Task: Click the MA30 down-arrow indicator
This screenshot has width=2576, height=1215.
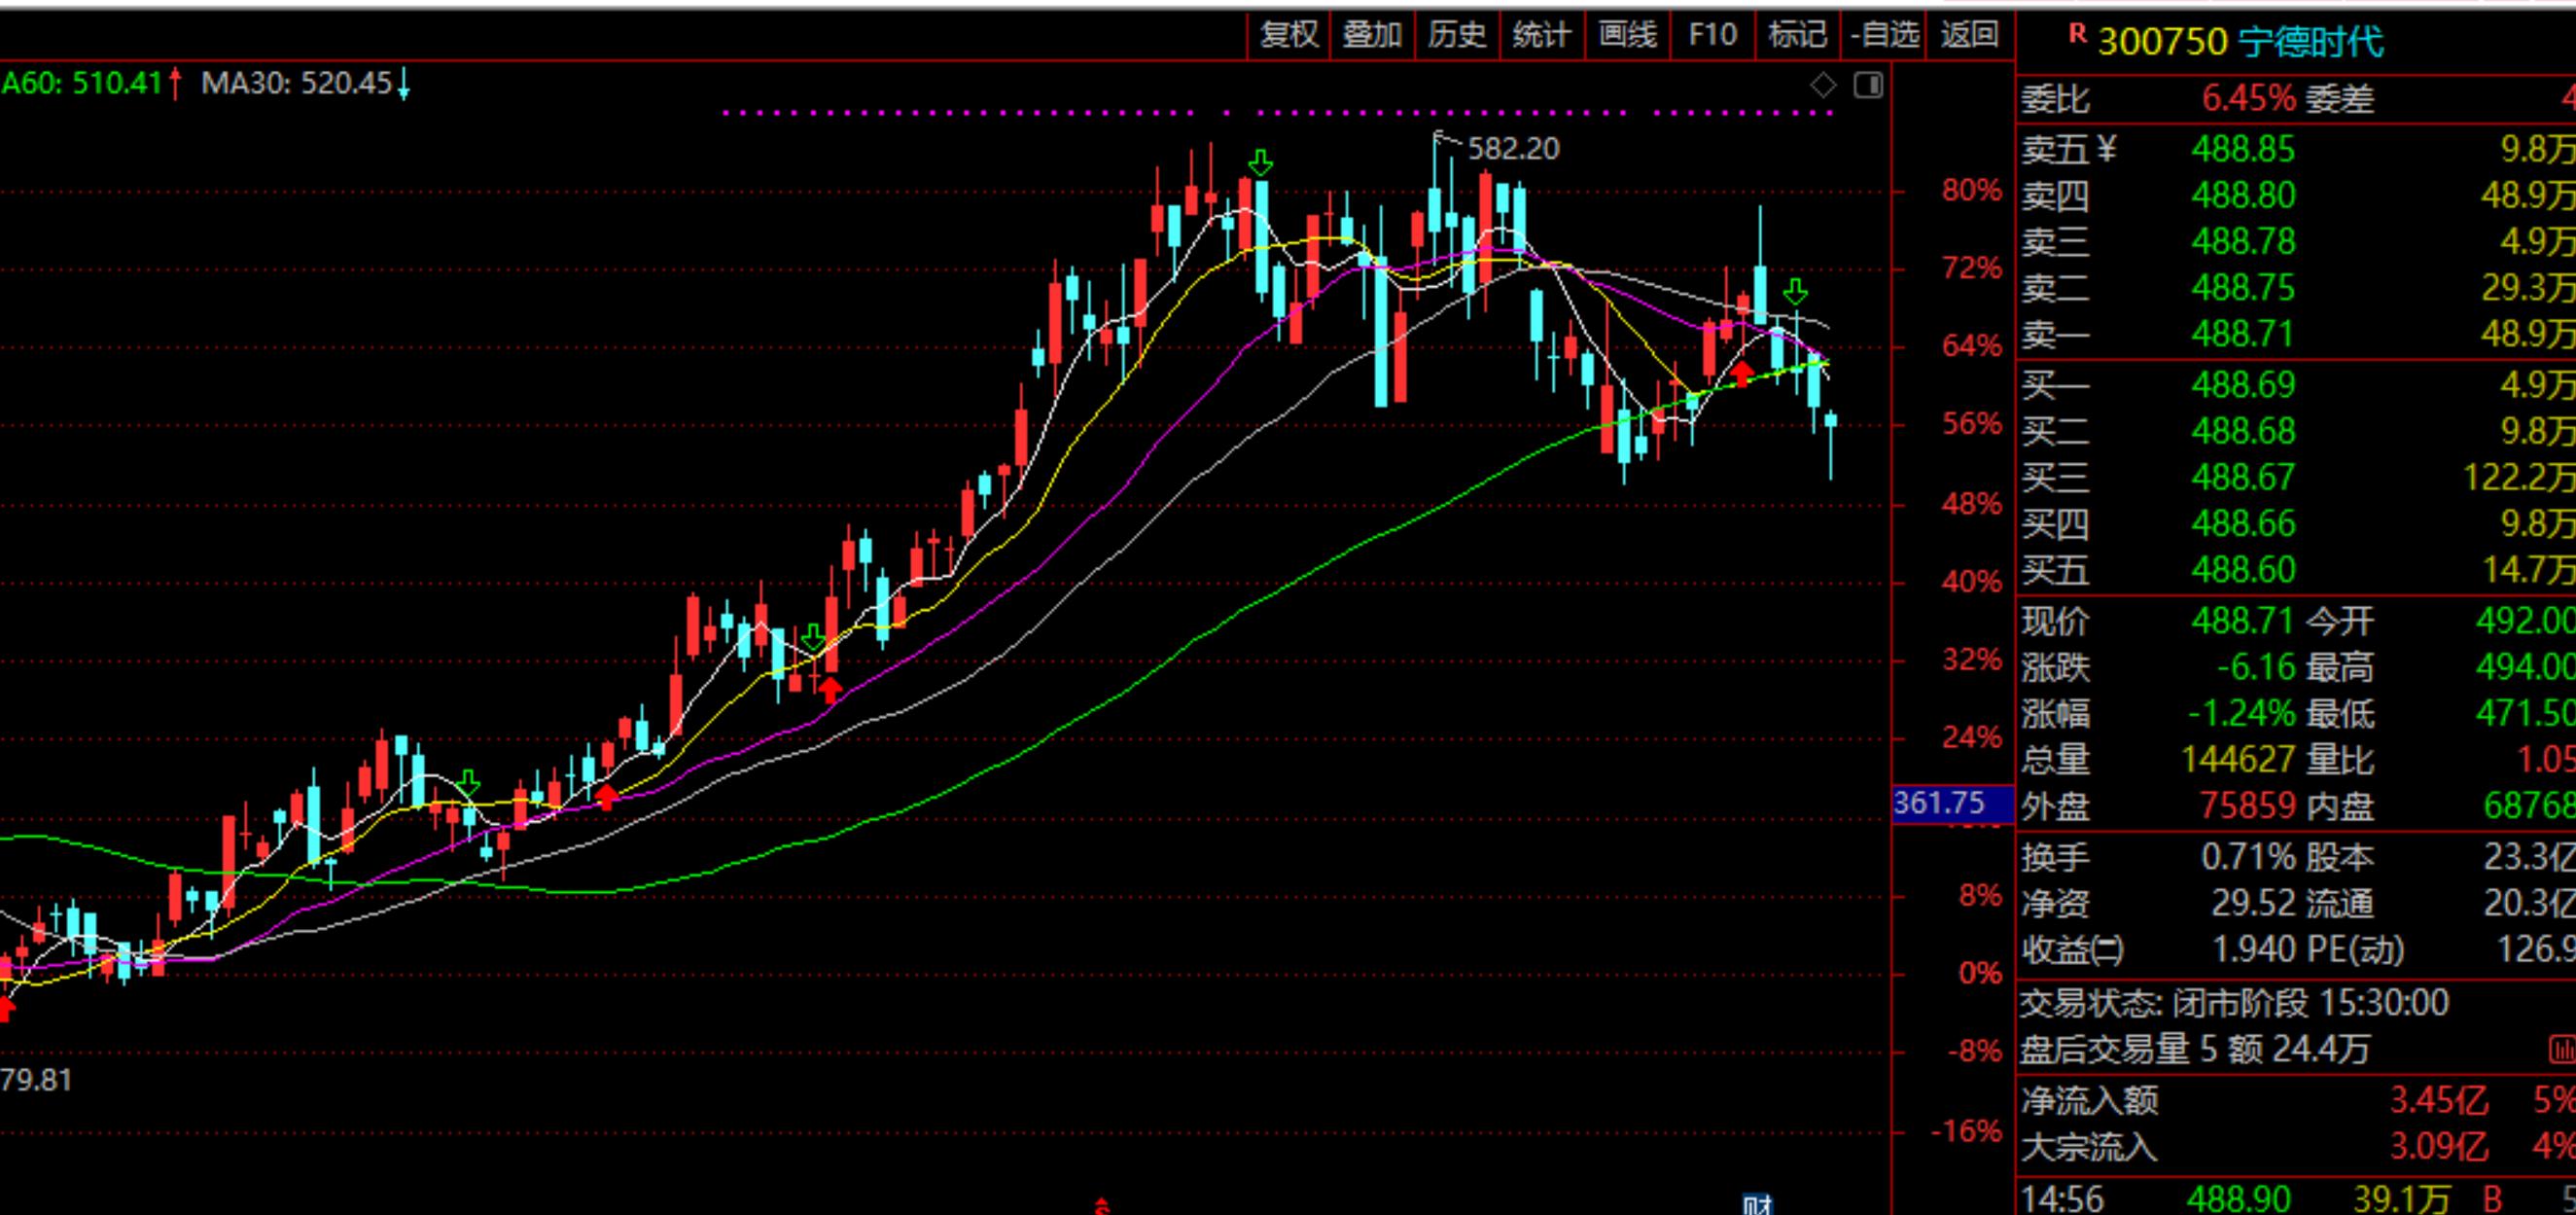Action: tap(404, 84)
